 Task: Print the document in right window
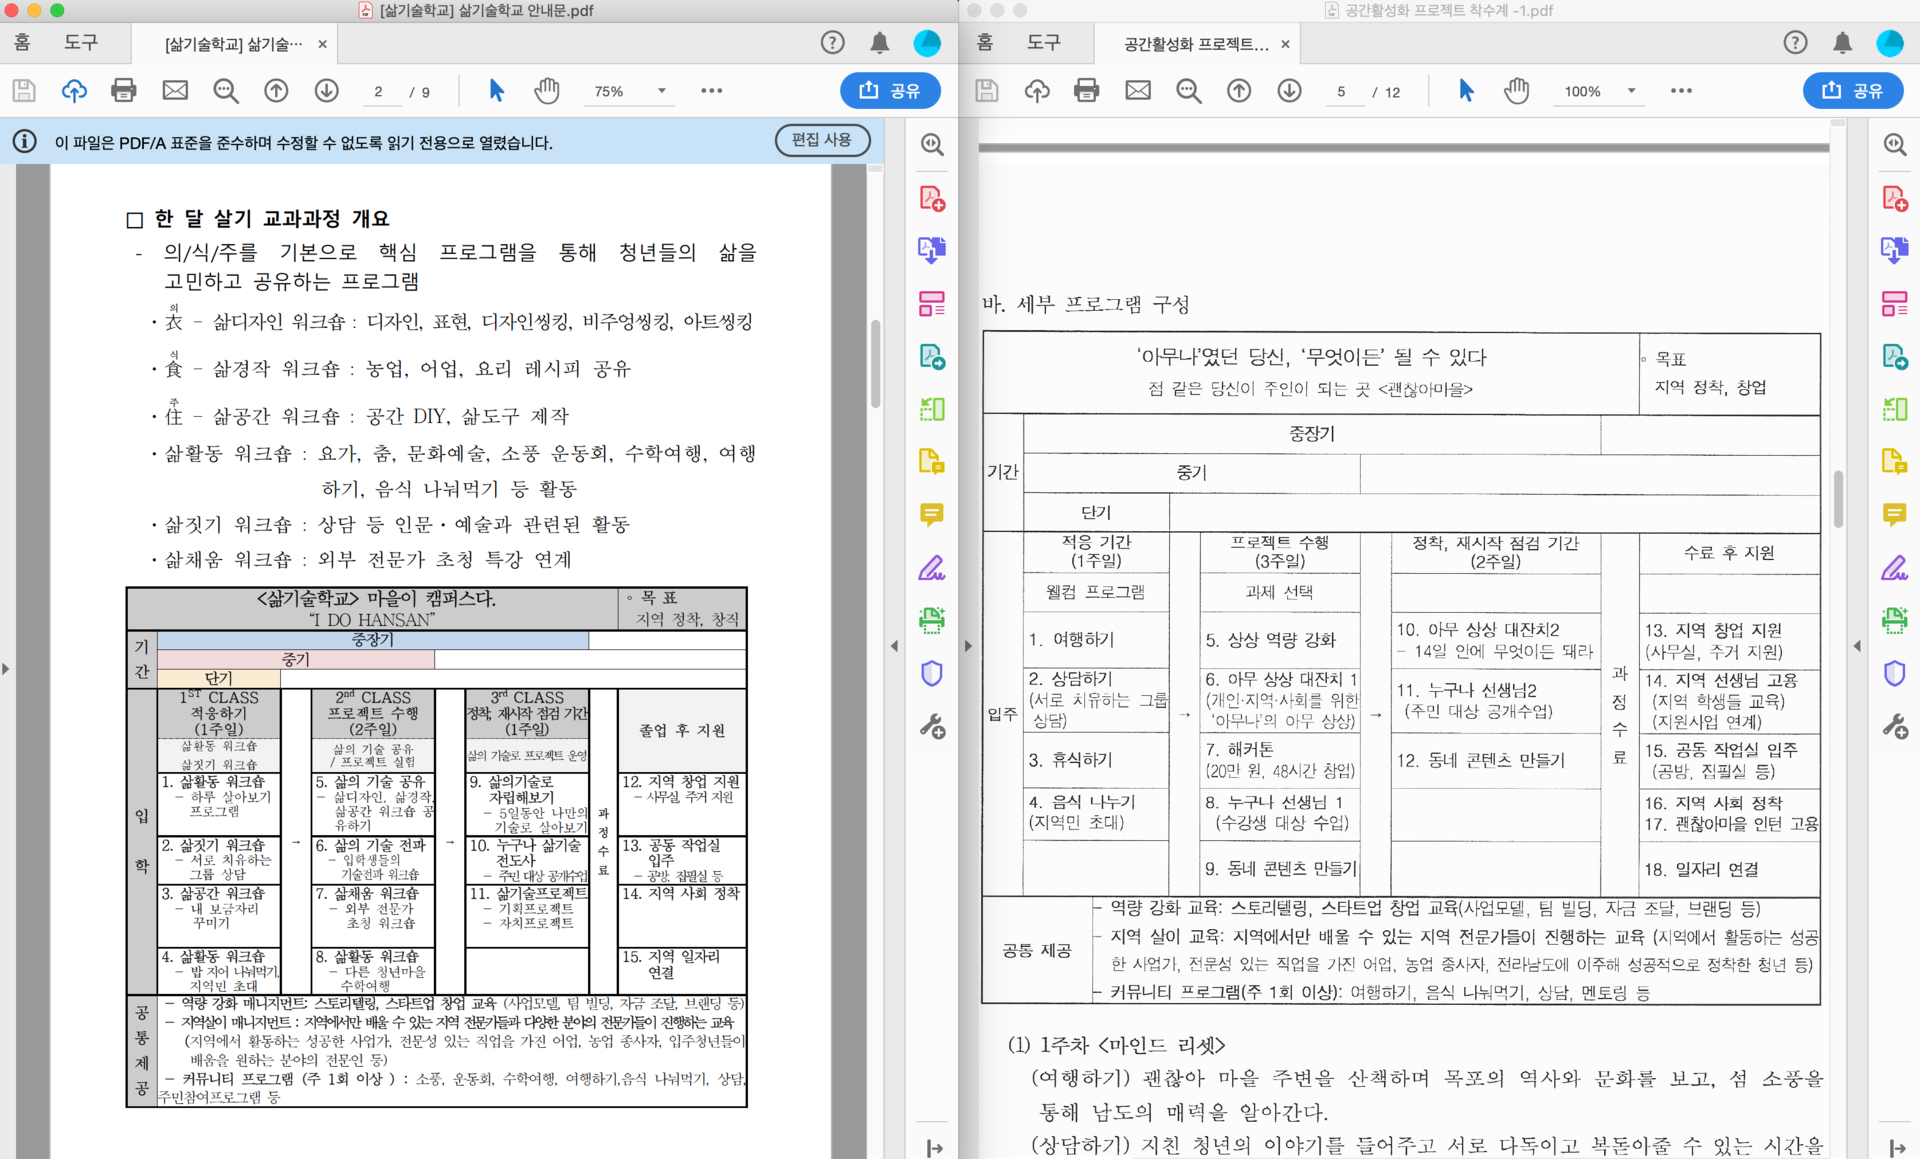(1087, 91)
